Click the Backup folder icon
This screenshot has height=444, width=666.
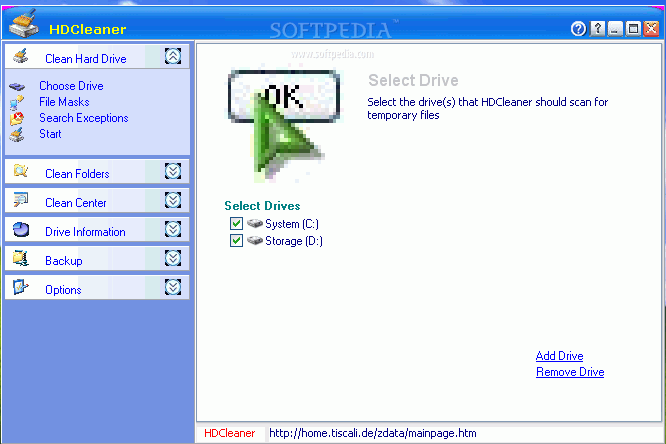pyautogui.click(x=20, y=258)
